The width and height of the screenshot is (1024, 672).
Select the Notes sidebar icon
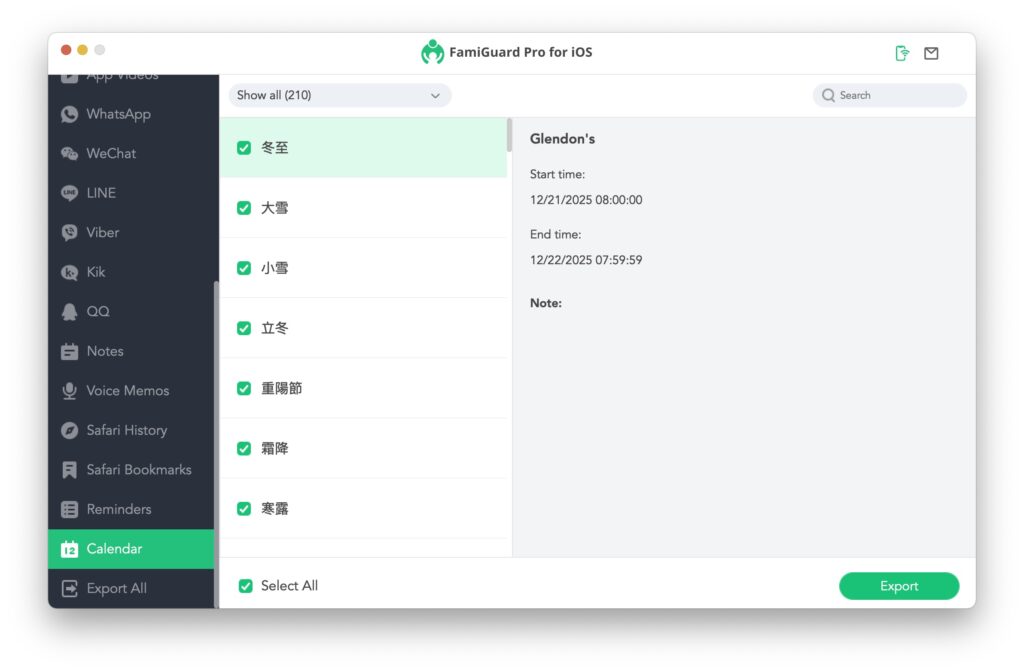(x=69, y=351)
